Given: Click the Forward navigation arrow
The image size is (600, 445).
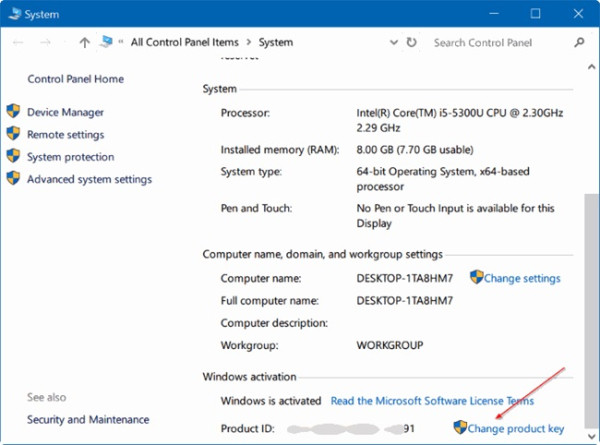Looking at the screenshot, I should 46,42.
